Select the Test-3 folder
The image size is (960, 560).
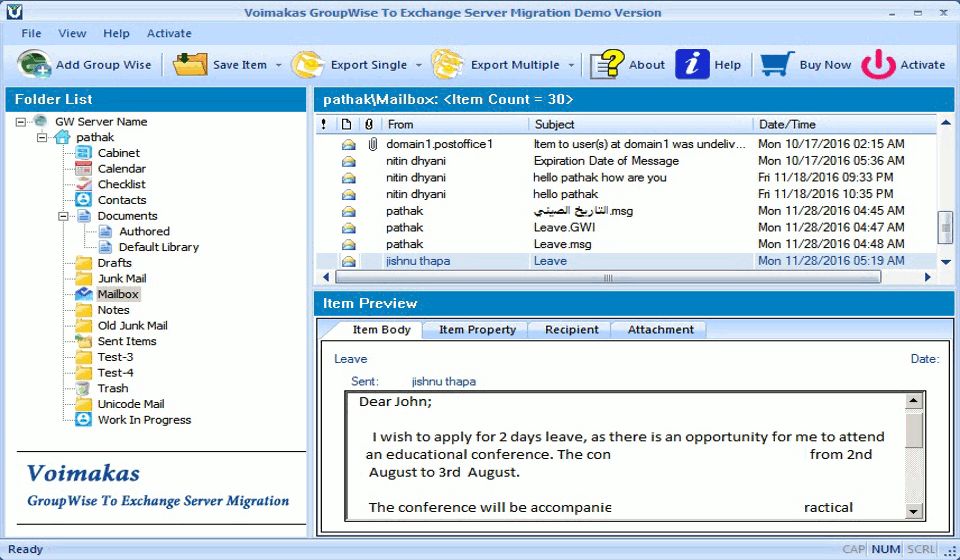tap(115, 357)
